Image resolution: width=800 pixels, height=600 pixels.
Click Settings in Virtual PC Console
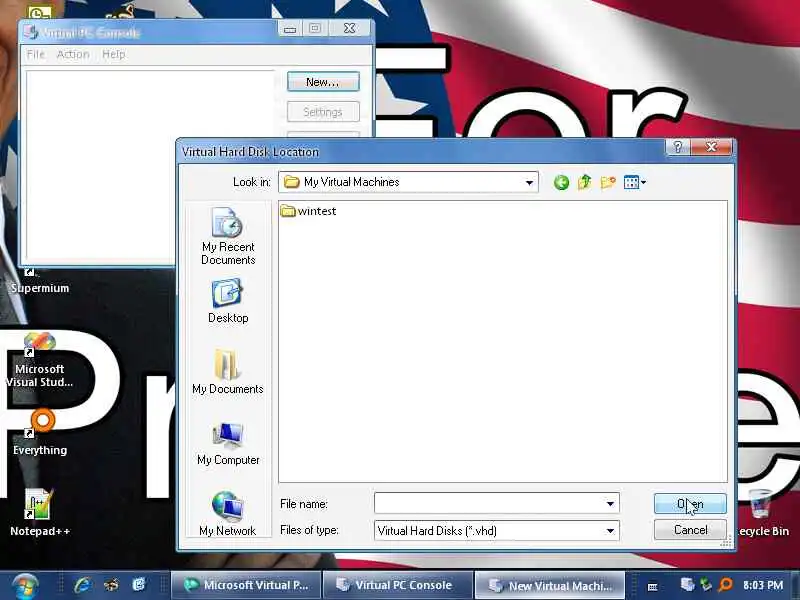323,112
